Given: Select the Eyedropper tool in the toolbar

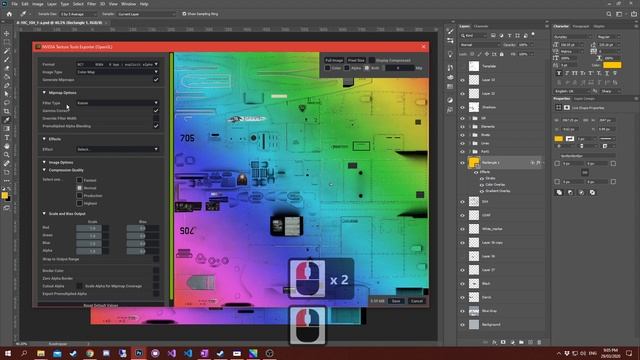Looking at the screenshot, I should click(7, 120).
